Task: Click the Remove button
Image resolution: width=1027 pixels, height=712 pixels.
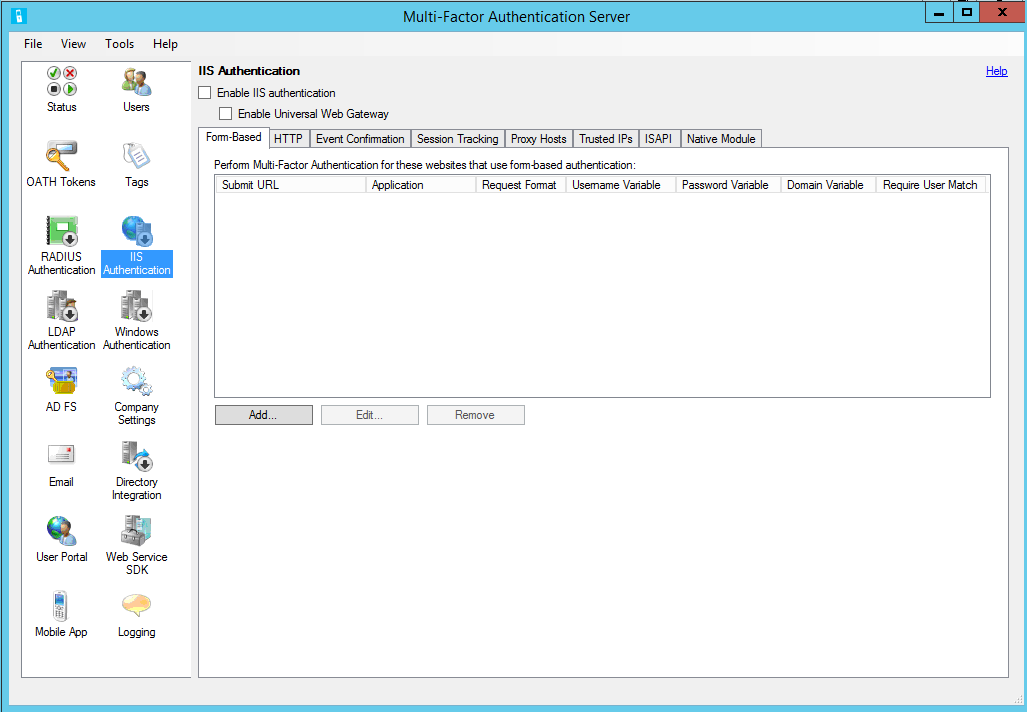Action: click(x=476, y=415)
